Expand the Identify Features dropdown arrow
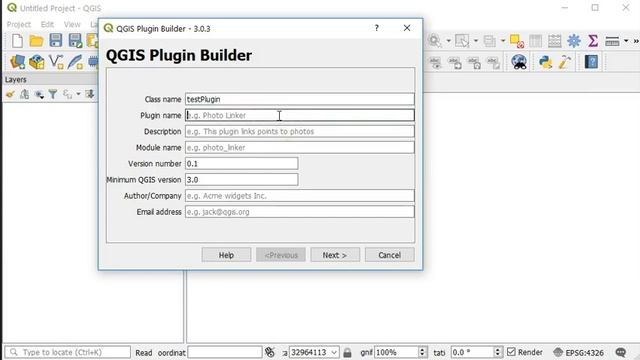640x360 pixels. tap(448, 41)
